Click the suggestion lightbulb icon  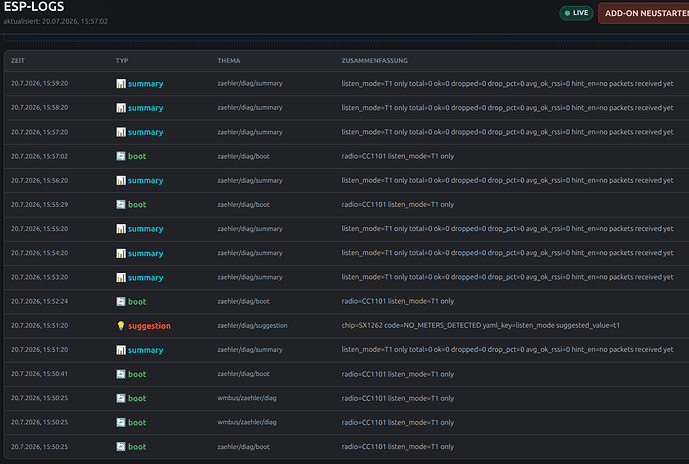(x=121, y=326)
